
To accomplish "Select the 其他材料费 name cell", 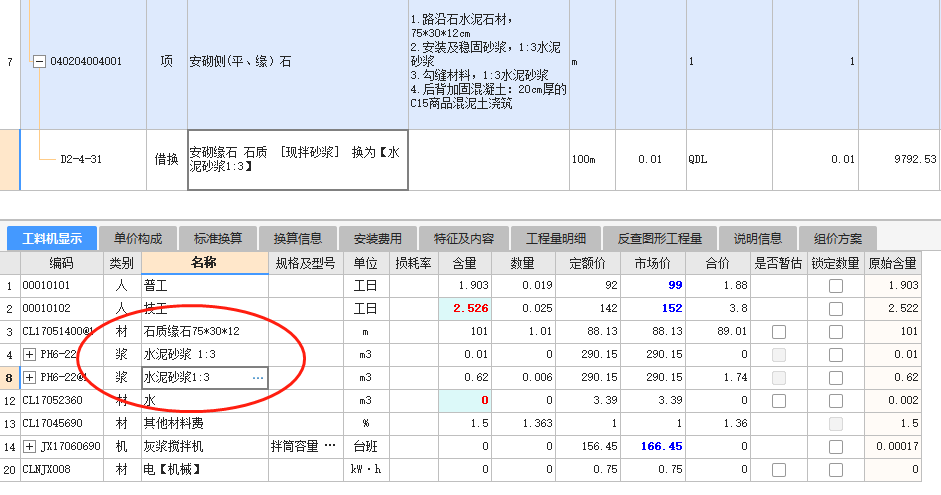I will (x=204, y=424).
